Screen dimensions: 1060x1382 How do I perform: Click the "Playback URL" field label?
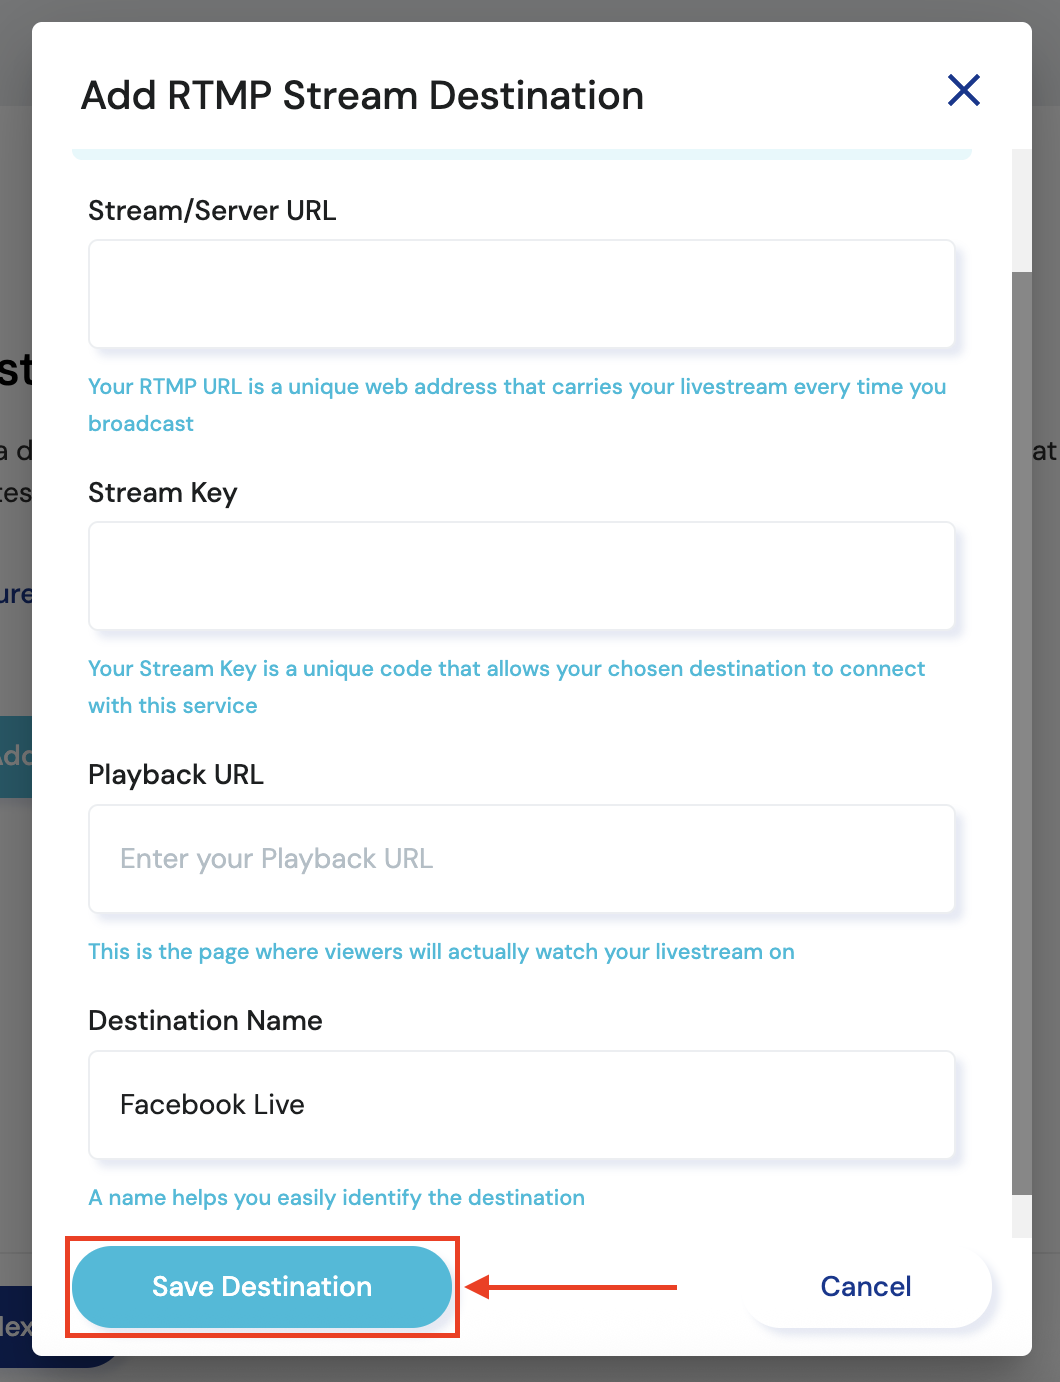[176, 775]
